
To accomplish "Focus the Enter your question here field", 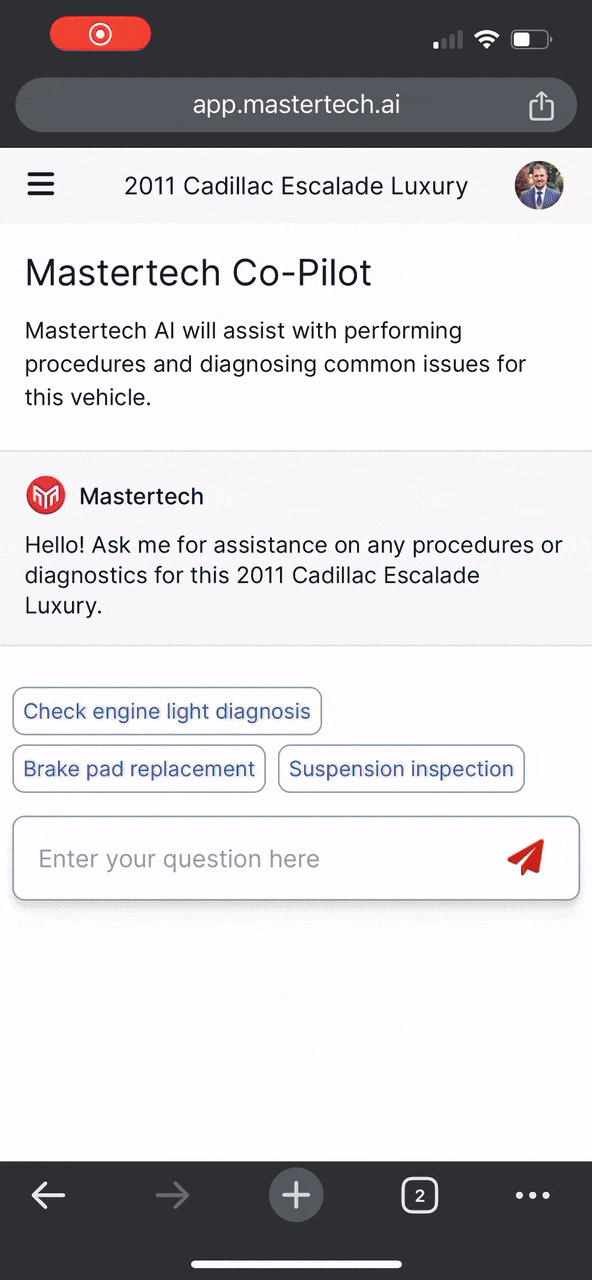I will (296, 858).
